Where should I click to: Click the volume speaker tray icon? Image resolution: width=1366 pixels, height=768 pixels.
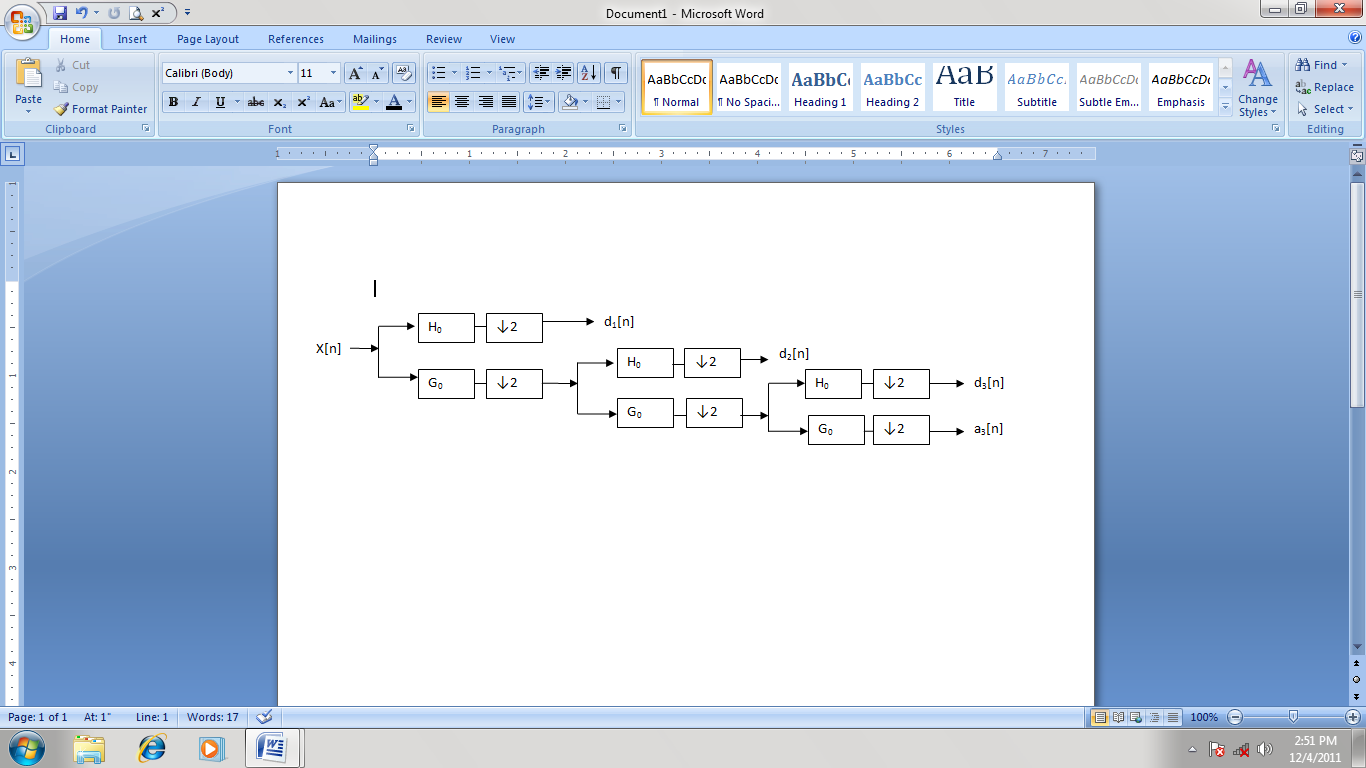pyautogui.click(x=1265, y=749)
